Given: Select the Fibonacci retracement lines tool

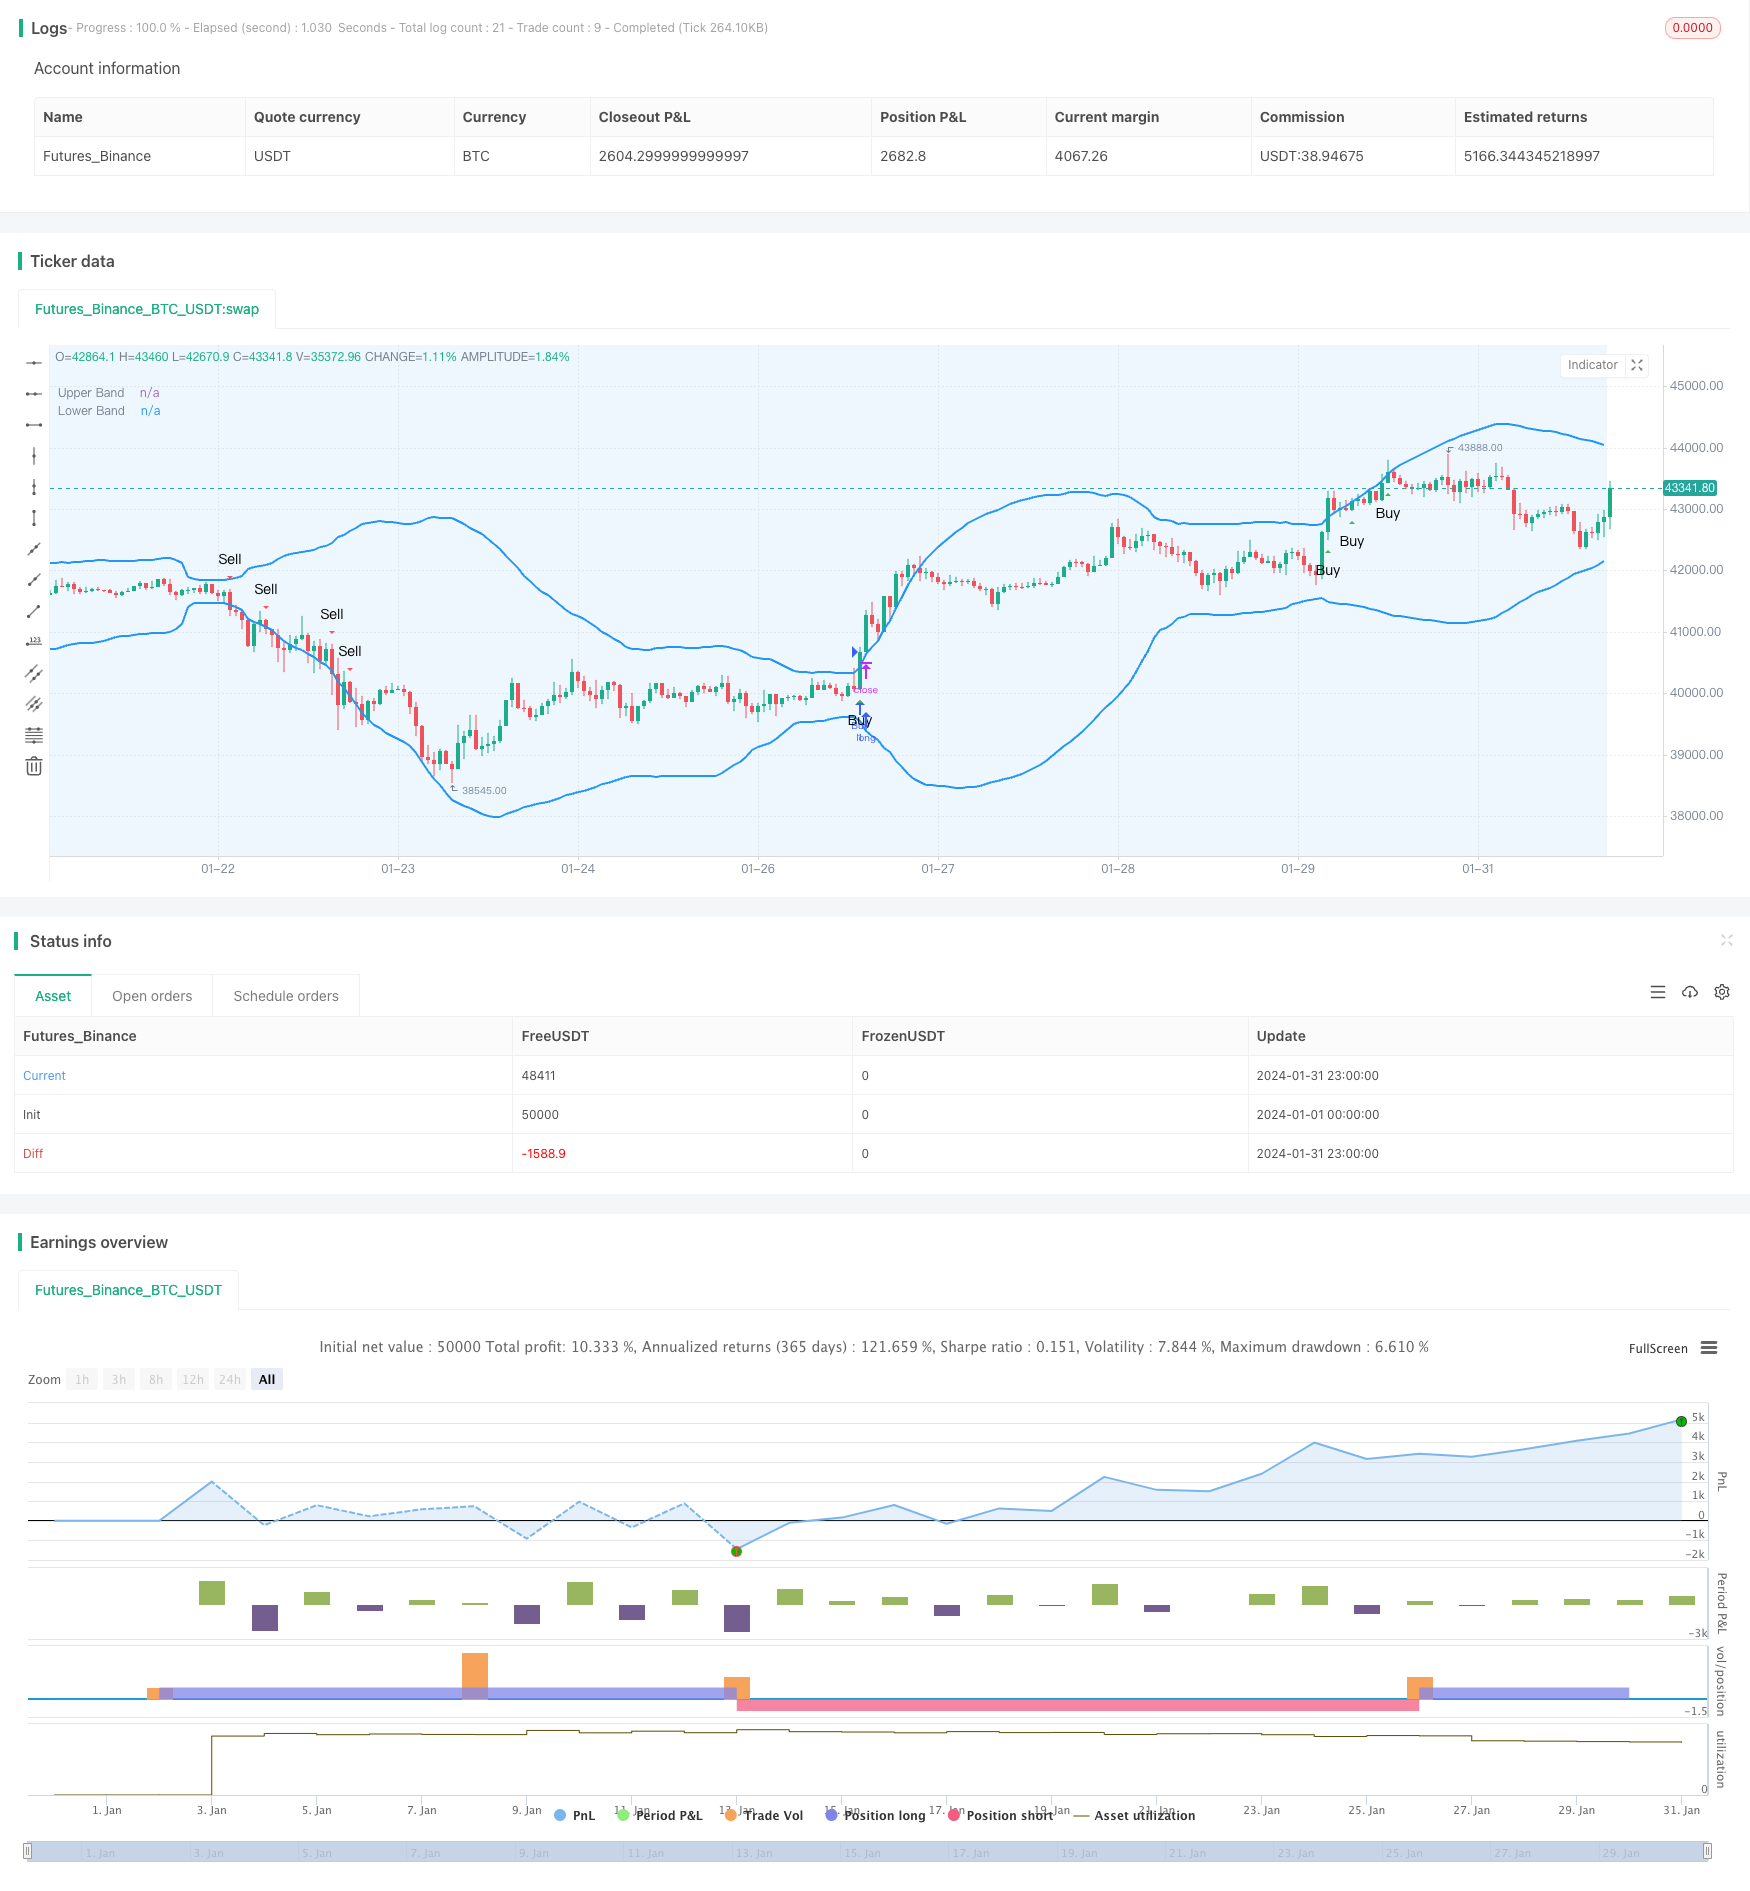Looking at the screenshot, I should tap(34, 735).
